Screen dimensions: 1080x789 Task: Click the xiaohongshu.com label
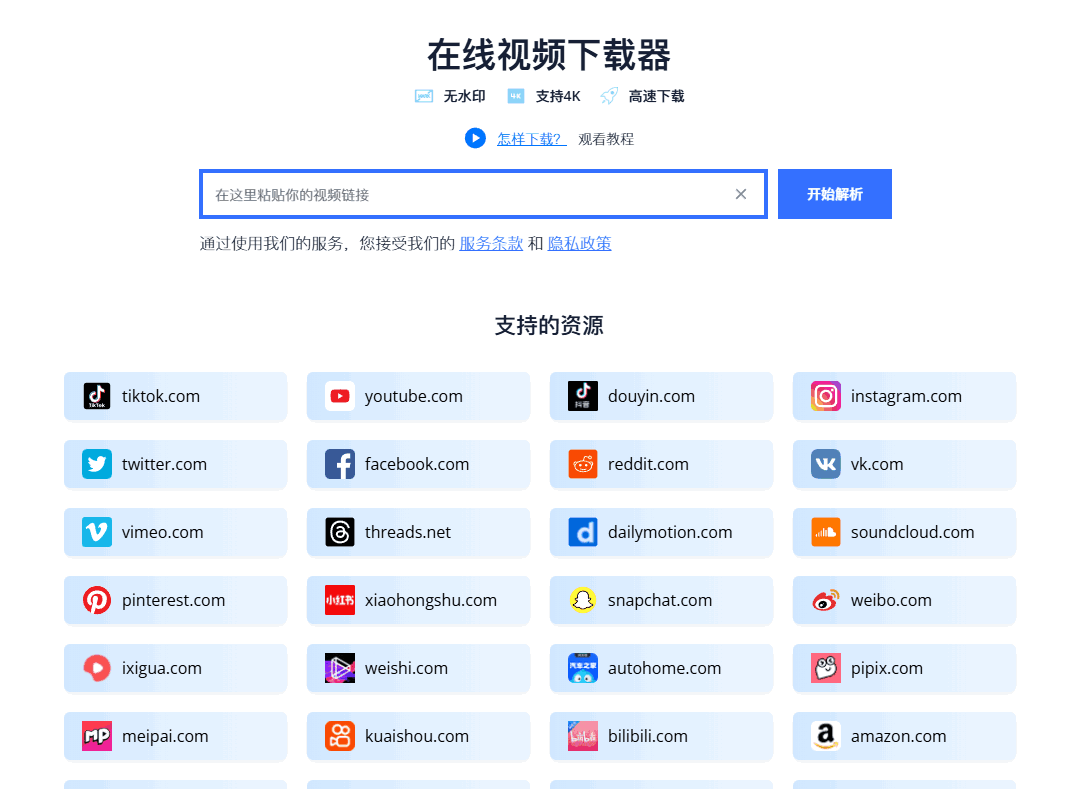pos(431,600)
